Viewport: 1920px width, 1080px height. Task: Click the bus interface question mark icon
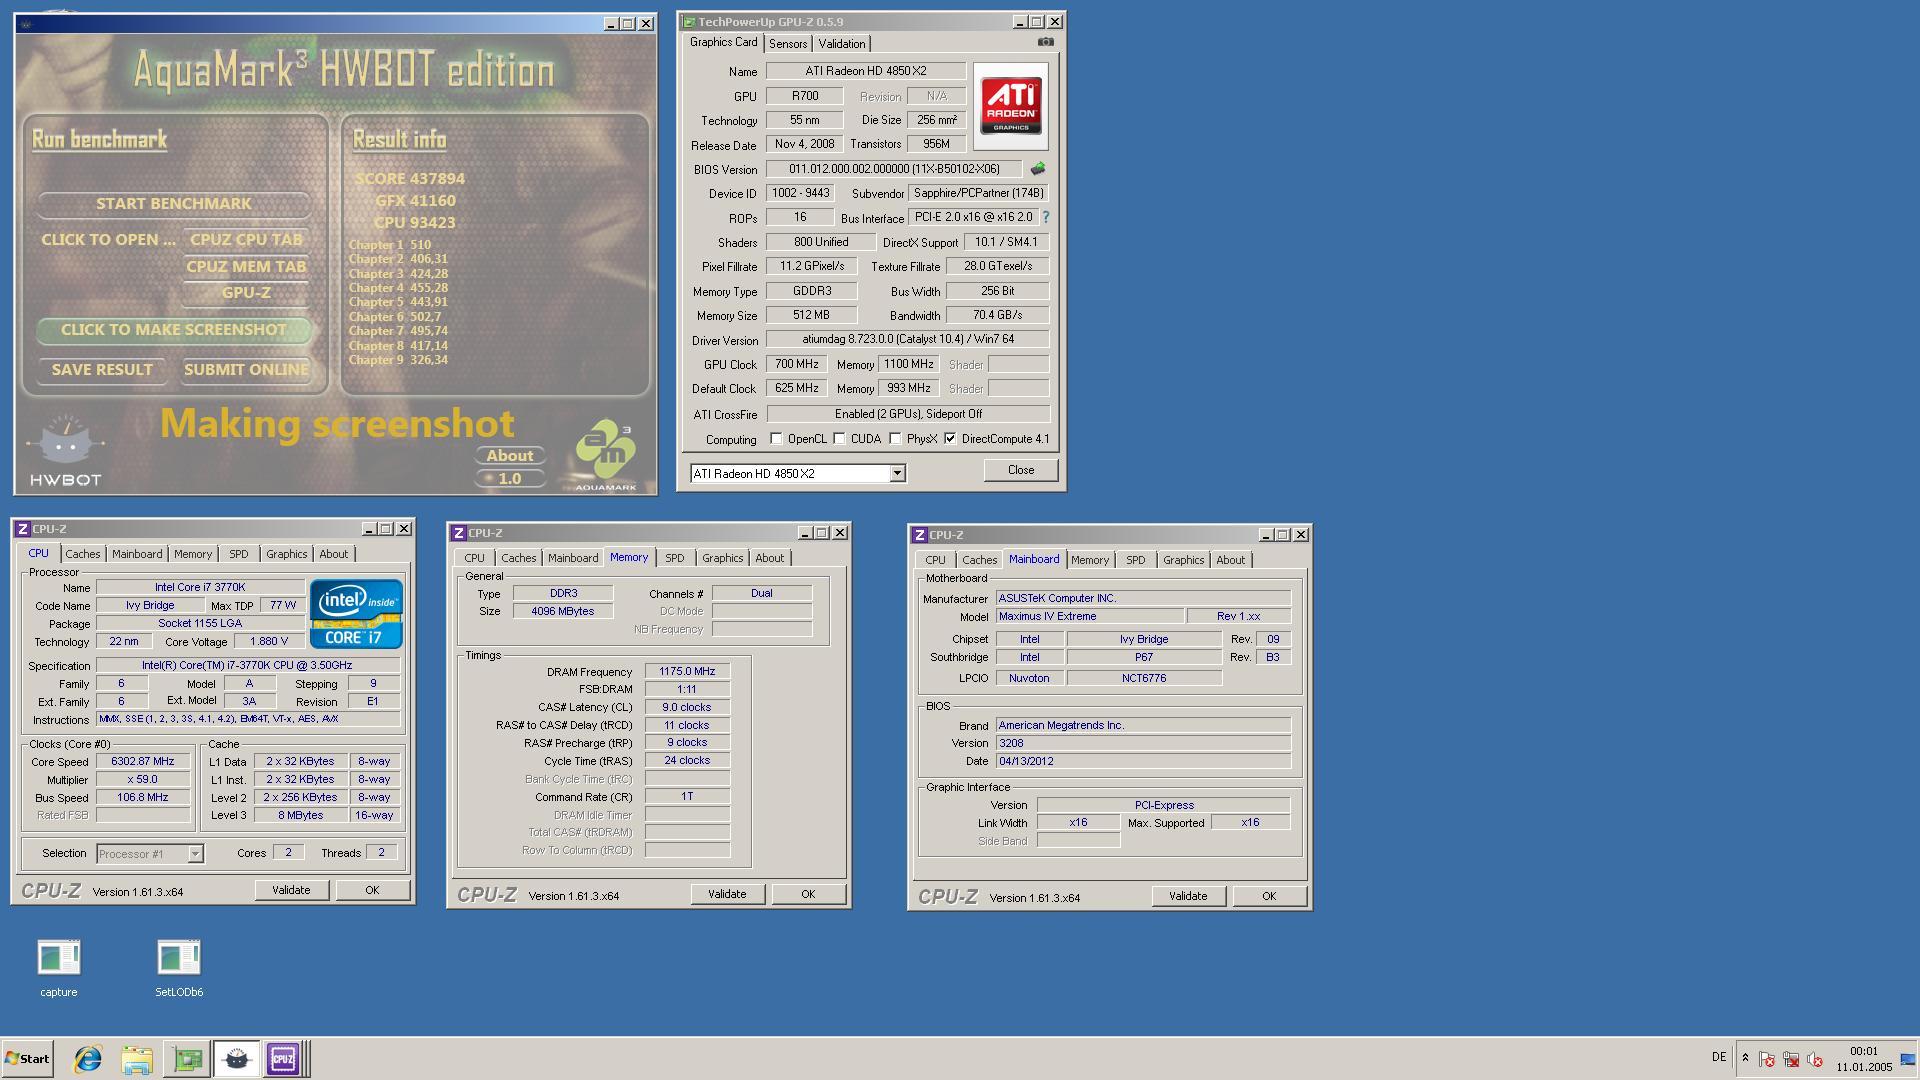tap(1046, 217)
